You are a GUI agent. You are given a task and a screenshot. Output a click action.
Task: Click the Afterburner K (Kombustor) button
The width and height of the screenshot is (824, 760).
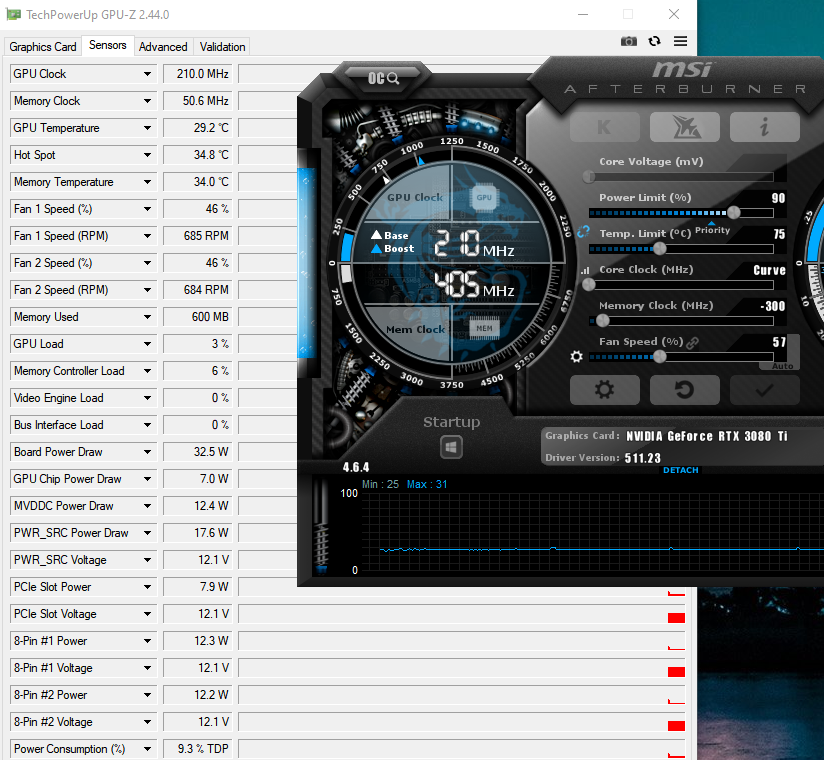[605, 127]
